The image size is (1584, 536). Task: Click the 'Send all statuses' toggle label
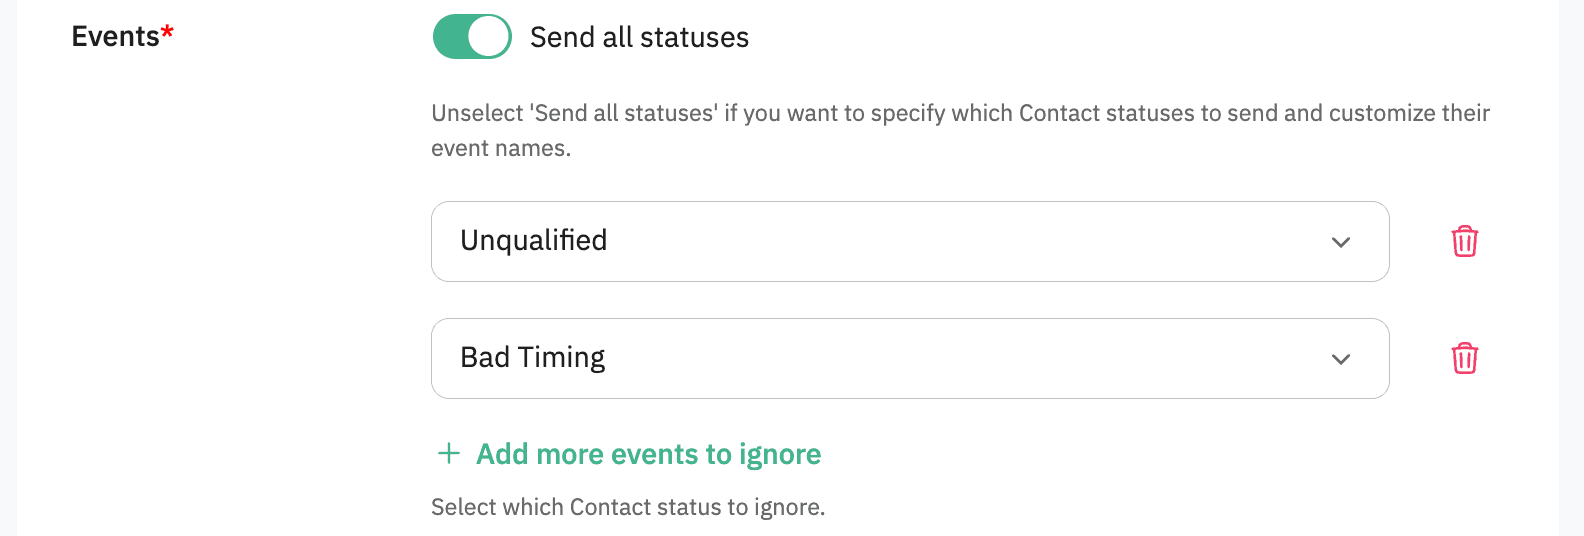click(x=639, y=37)
